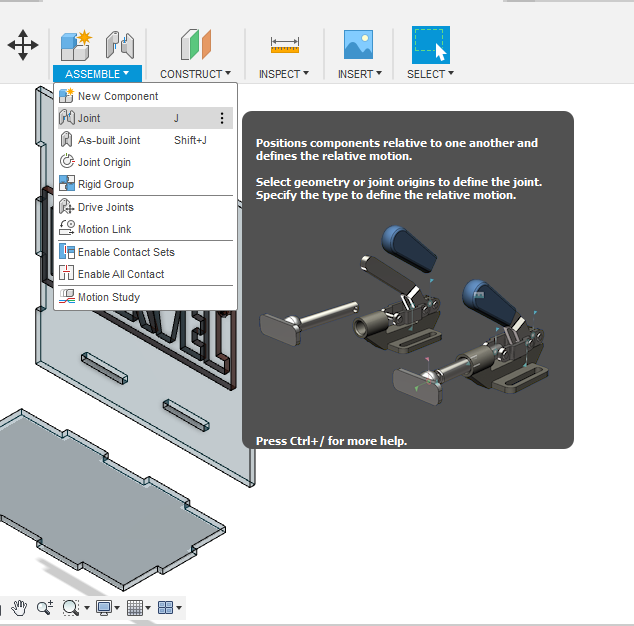Click the Offset Plane icon above Construct

click(196, 44)
